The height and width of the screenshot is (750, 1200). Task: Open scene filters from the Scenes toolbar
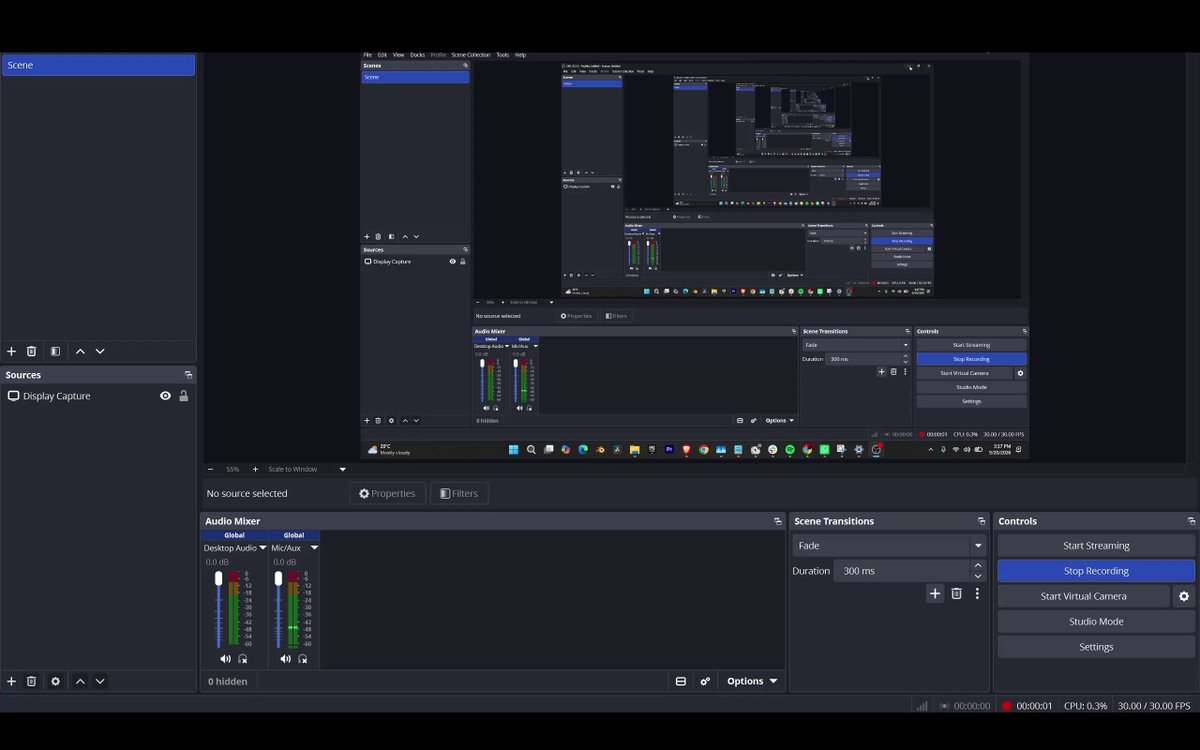point(56,351)
